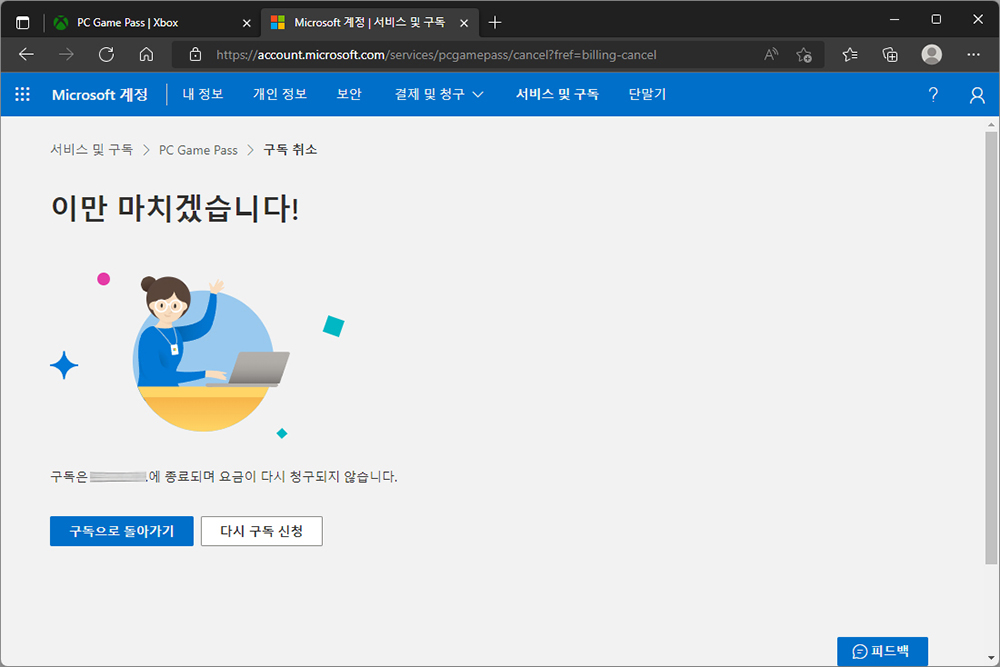Screen dimensions: 1000x667
Task: Refresh the current page
Action: click(107, 55)
